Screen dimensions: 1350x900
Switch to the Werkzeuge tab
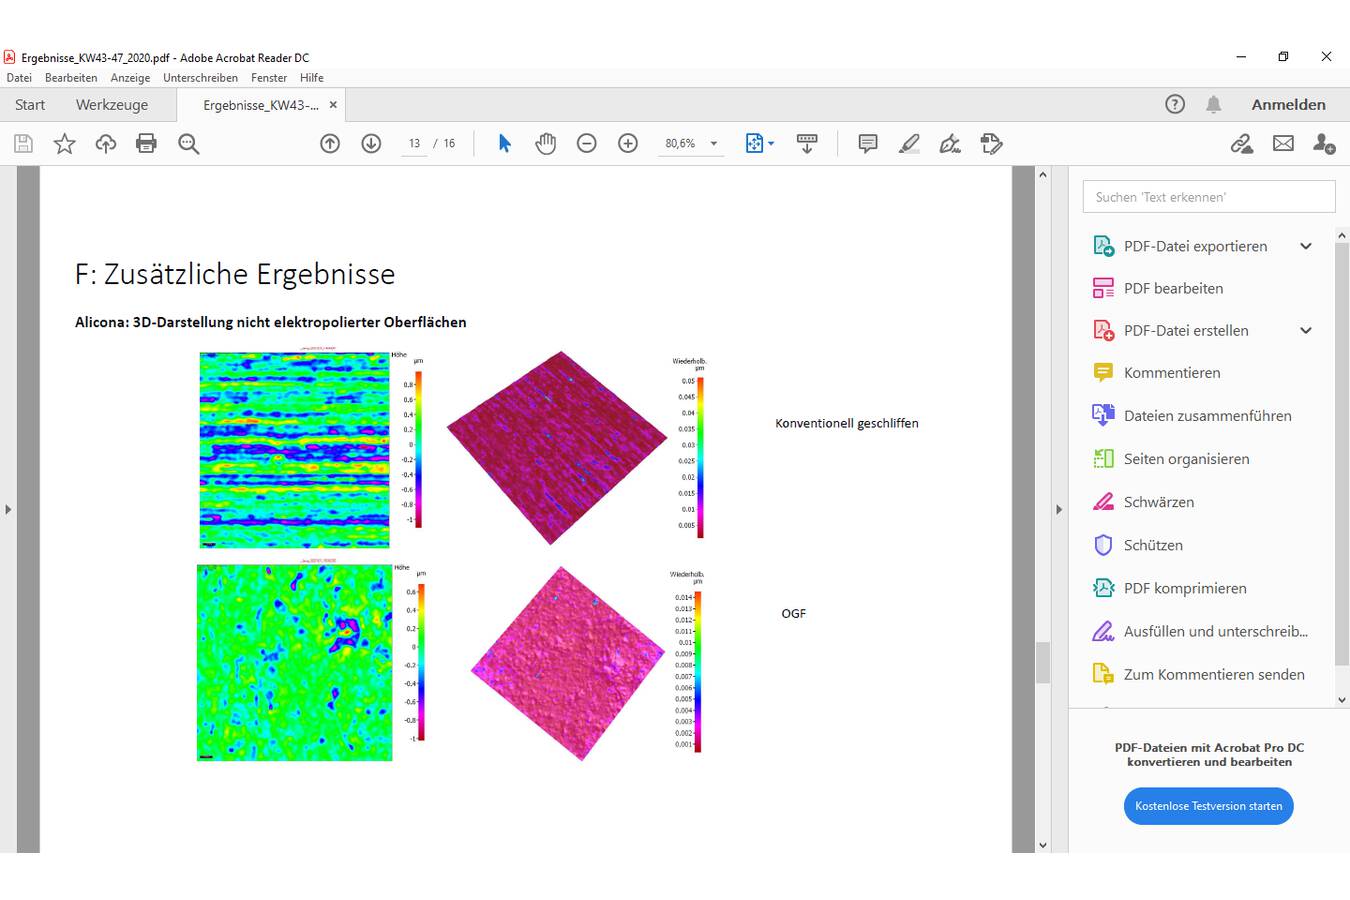click(112, 105)
